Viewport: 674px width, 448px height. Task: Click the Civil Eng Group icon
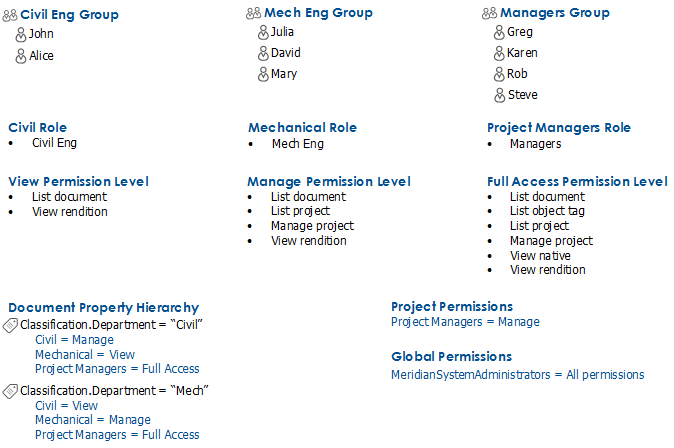[x=10, y=15]
